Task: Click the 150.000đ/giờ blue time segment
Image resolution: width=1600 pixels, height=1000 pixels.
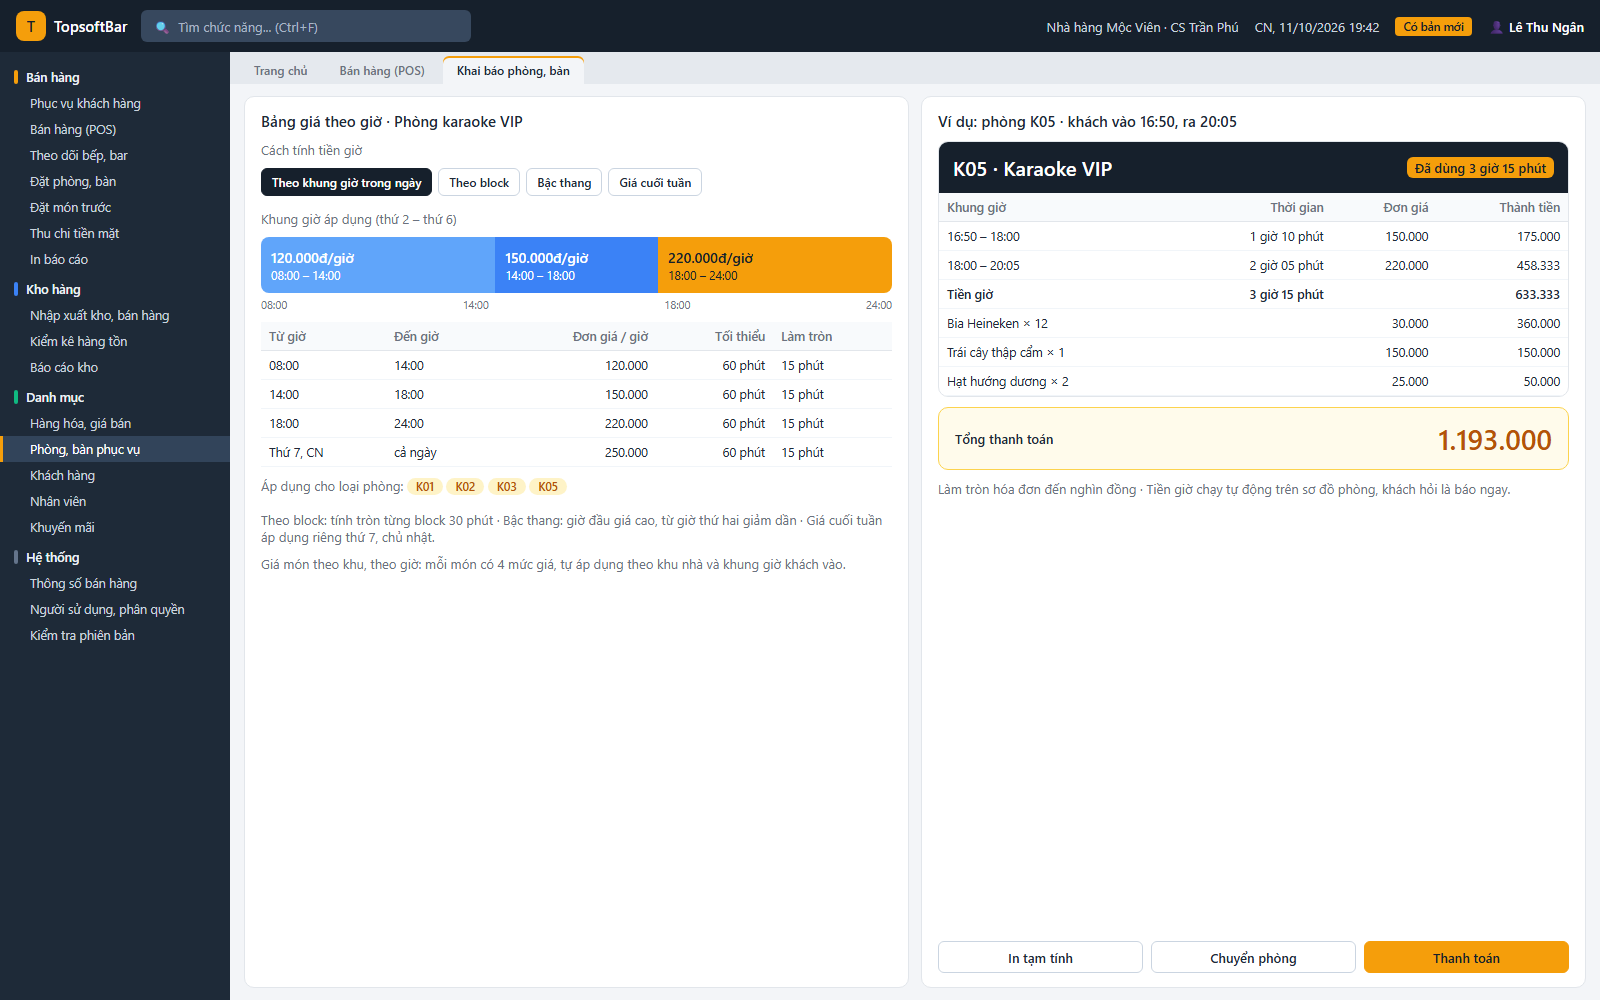Action: (x=576, y=265)
